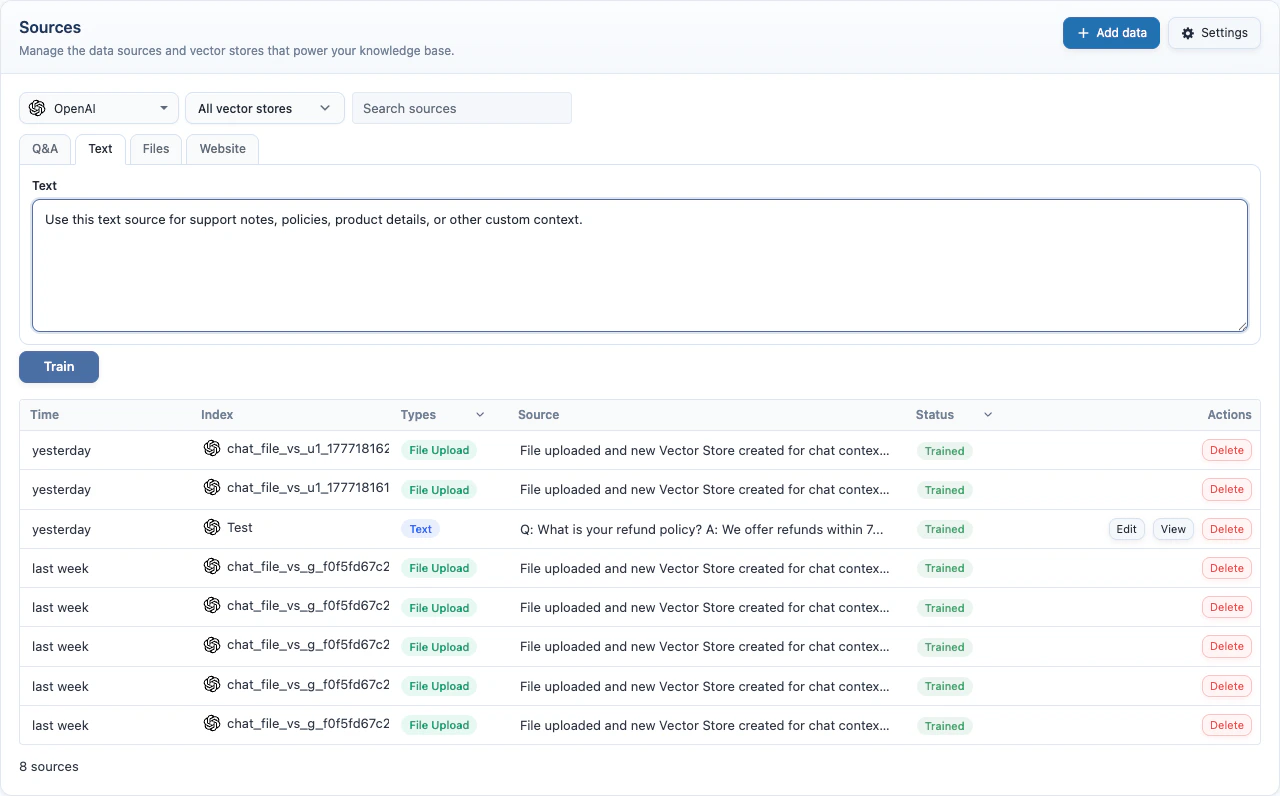This screenshot has width=1280, height=796.
Task: Click the OpenAI icon beside the Test index
Action: pos(212,527)
